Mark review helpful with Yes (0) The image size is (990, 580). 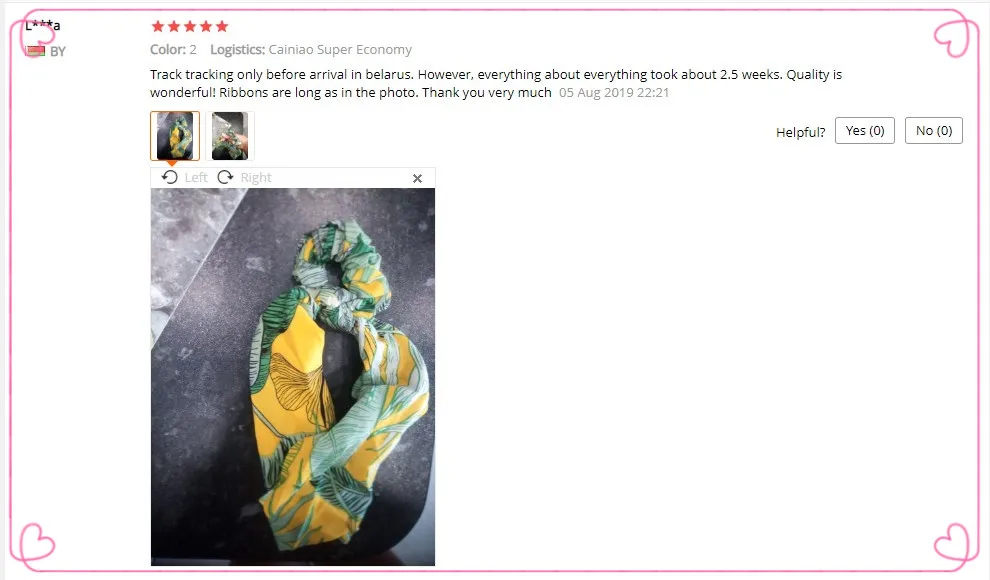(864, 131)
